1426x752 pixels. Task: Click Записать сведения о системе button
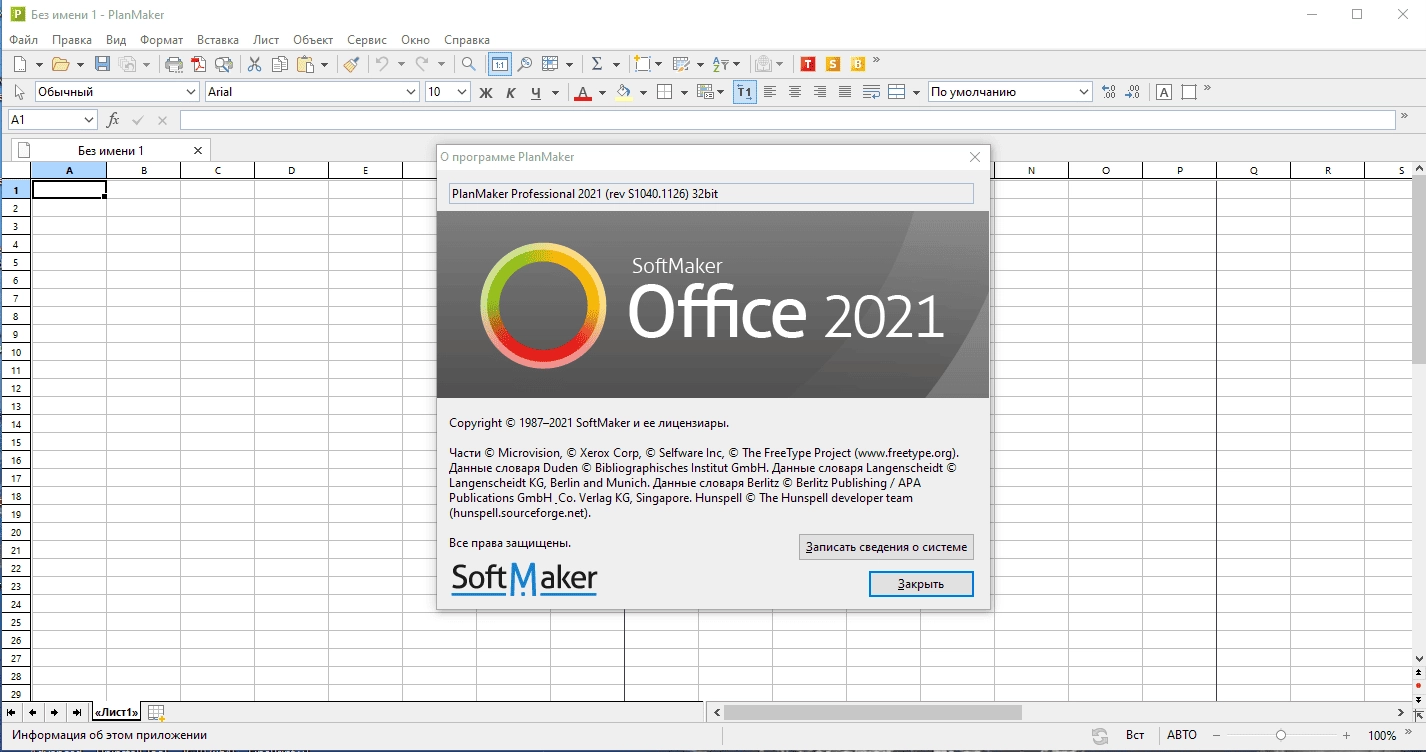tap(886, 547)
